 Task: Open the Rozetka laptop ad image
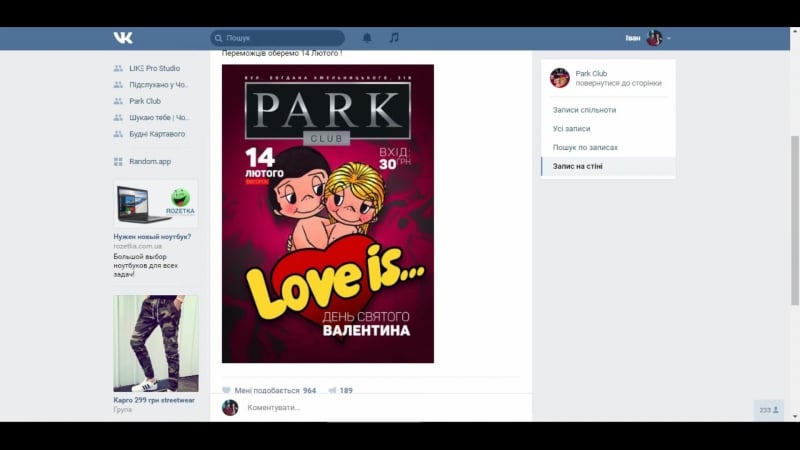[x=156, y=204]
